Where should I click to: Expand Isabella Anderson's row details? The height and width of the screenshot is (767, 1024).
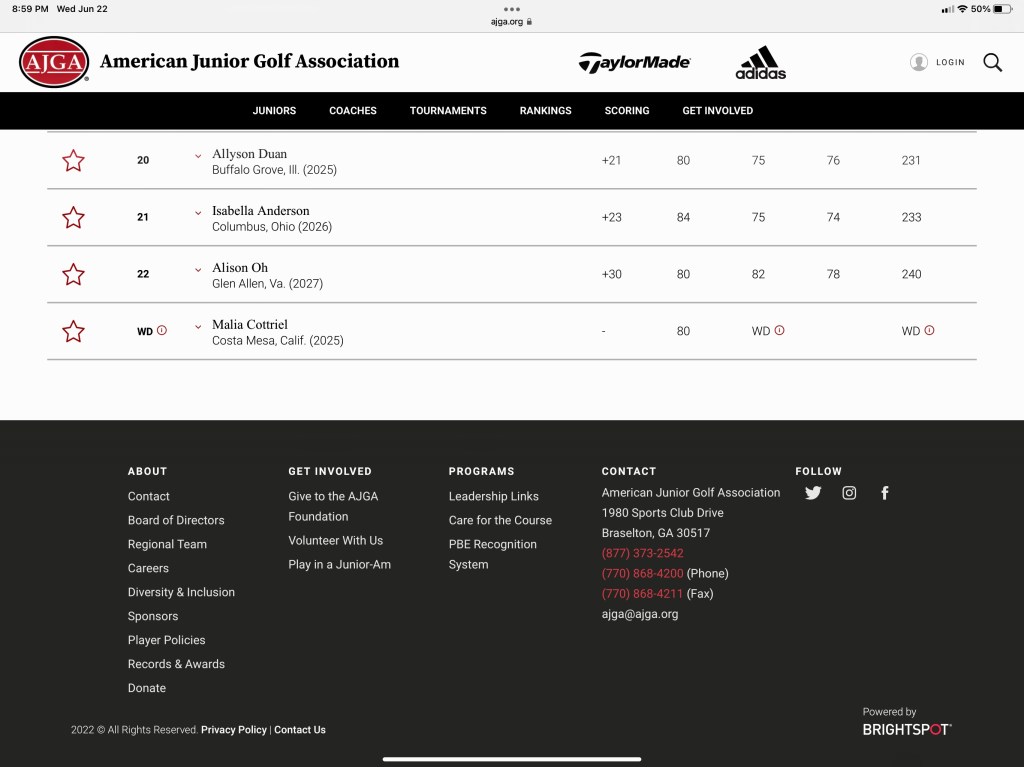[198, 213]
